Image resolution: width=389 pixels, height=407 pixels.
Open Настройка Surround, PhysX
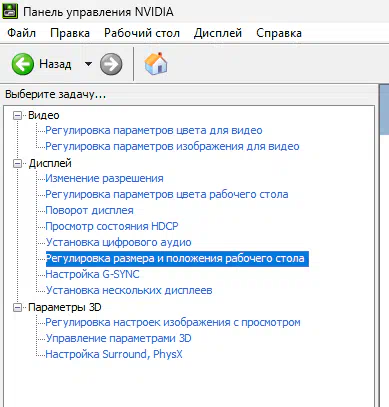point(114,354)
